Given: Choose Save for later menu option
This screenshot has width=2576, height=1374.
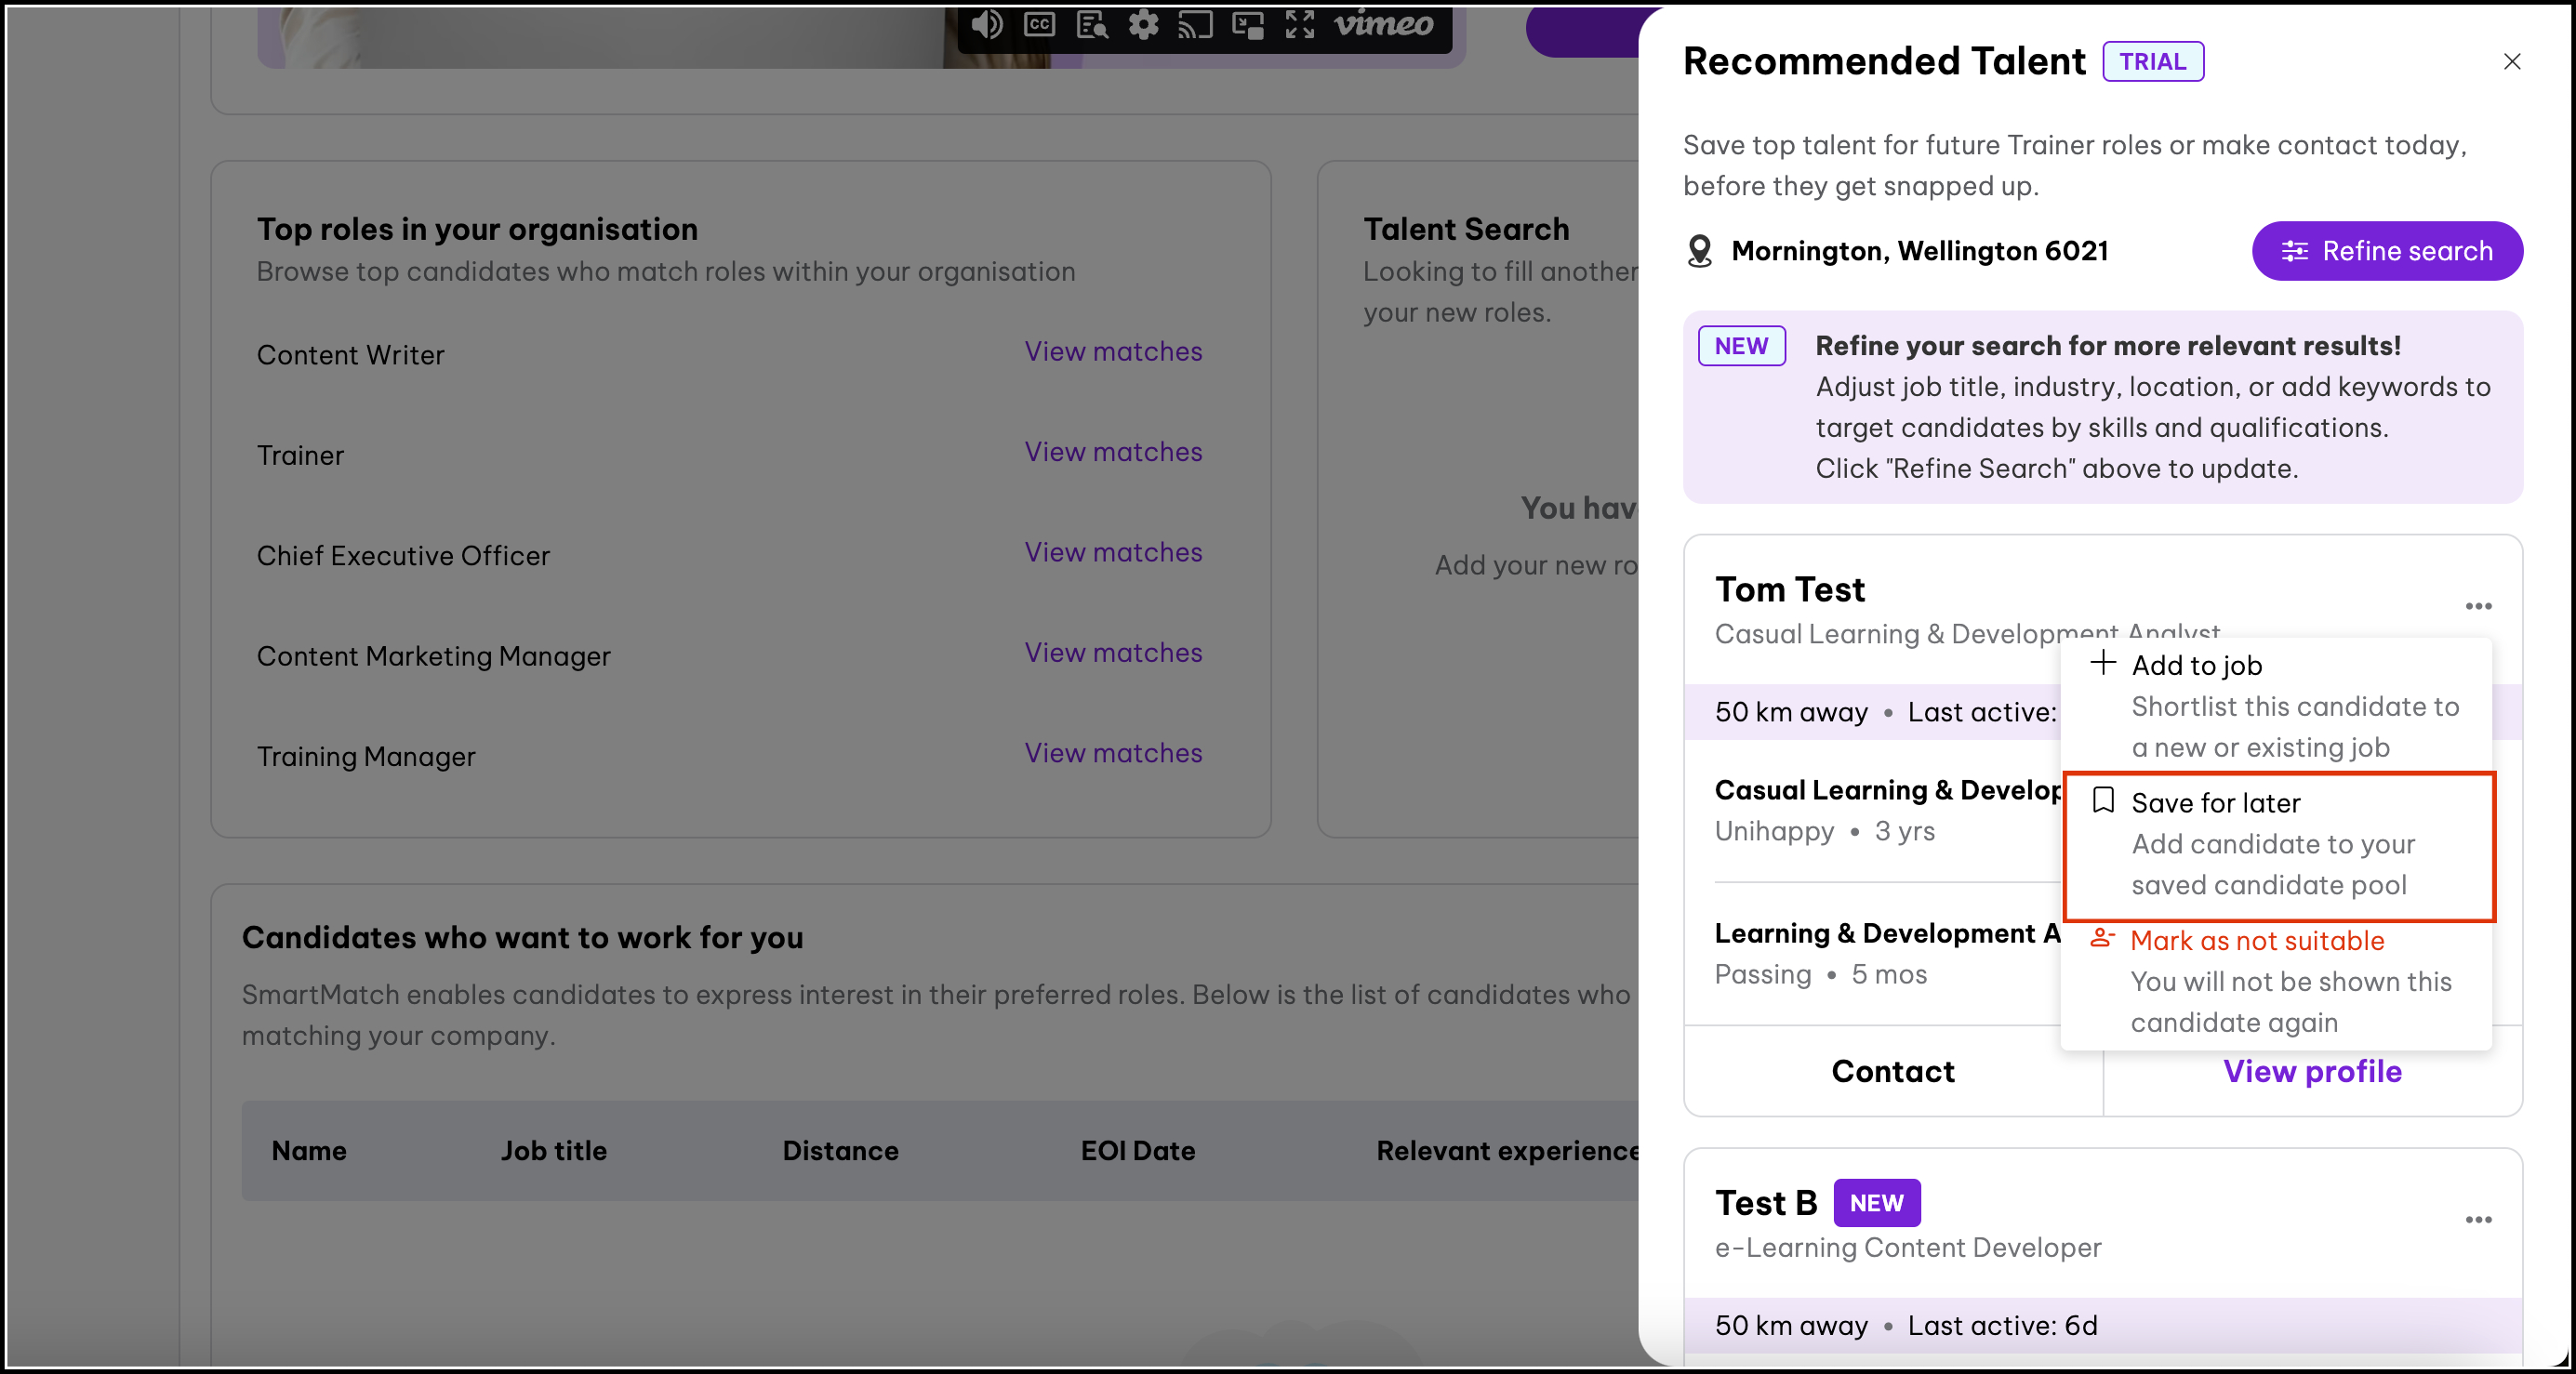Looking at the screenshot, I should tap(2215, 803).
